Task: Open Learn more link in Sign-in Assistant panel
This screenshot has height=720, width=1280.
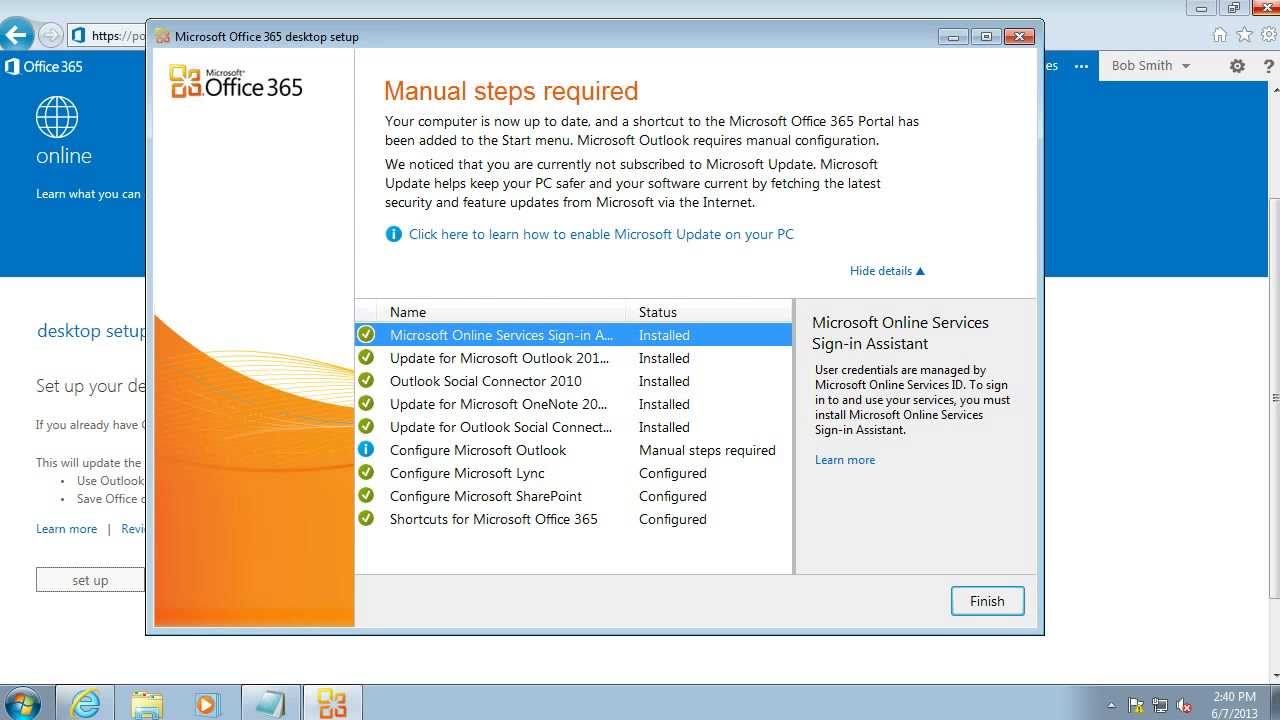Action: 845,460
